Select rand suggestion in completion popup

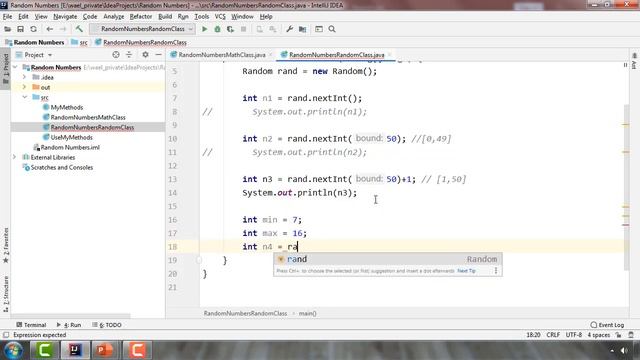coord(388,259)
